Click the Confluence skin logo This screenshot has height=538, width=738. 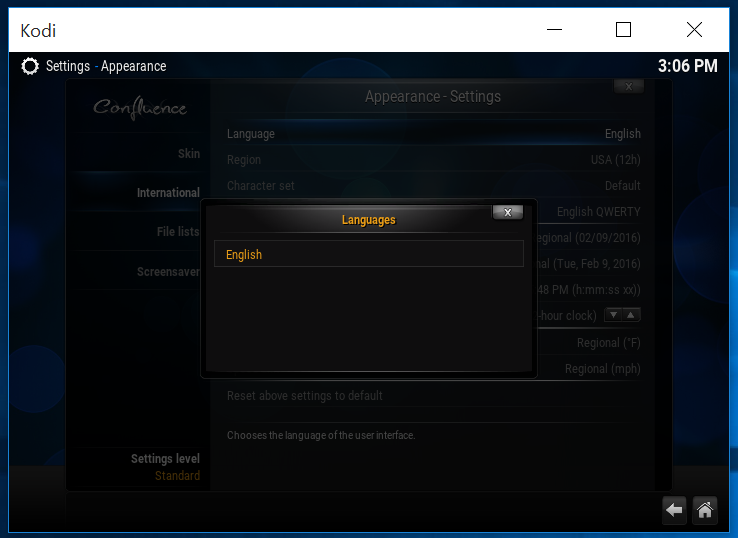pyautogui.click(x=140, y=108)
